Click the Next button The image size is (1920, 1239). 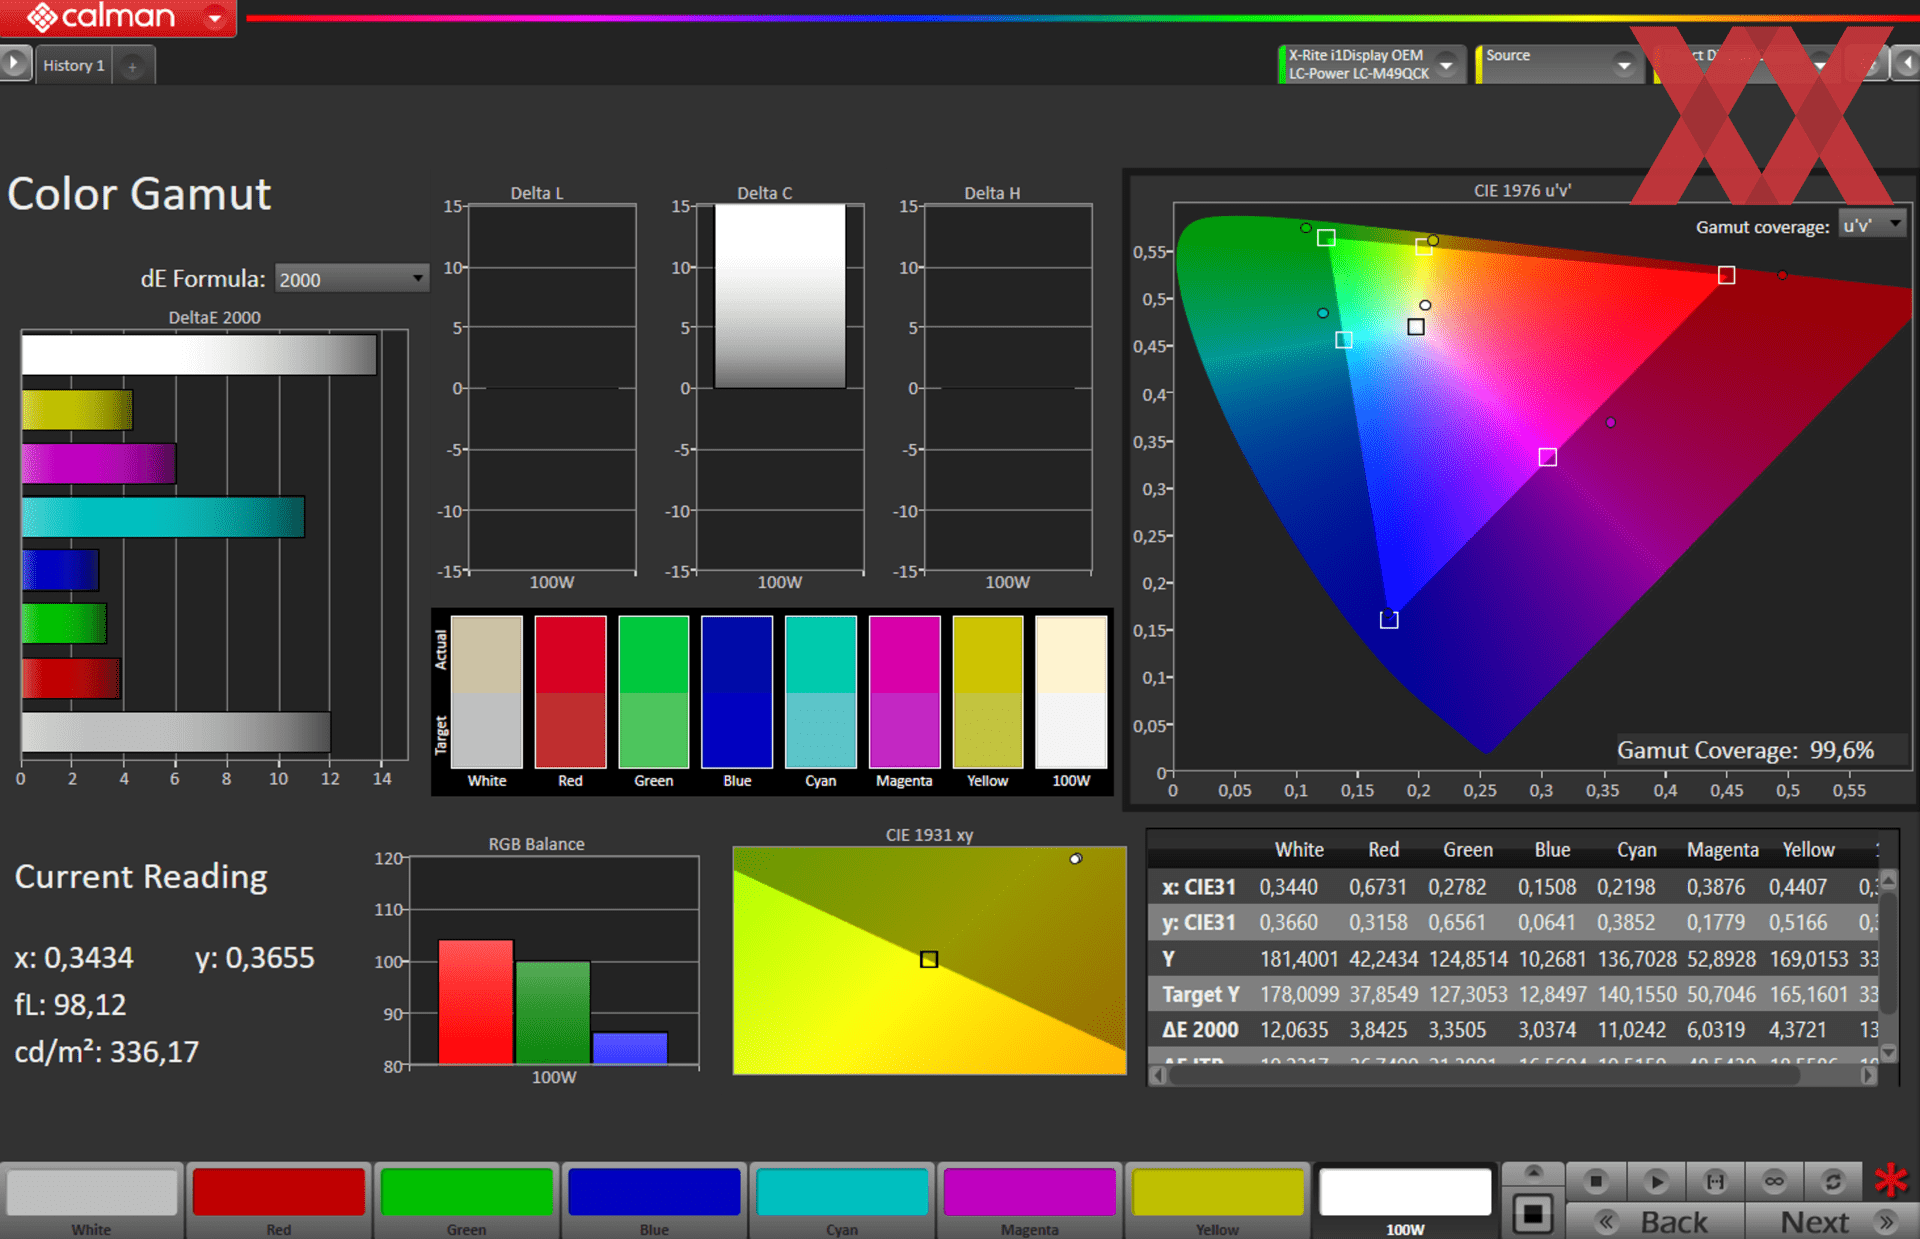1814,1221
